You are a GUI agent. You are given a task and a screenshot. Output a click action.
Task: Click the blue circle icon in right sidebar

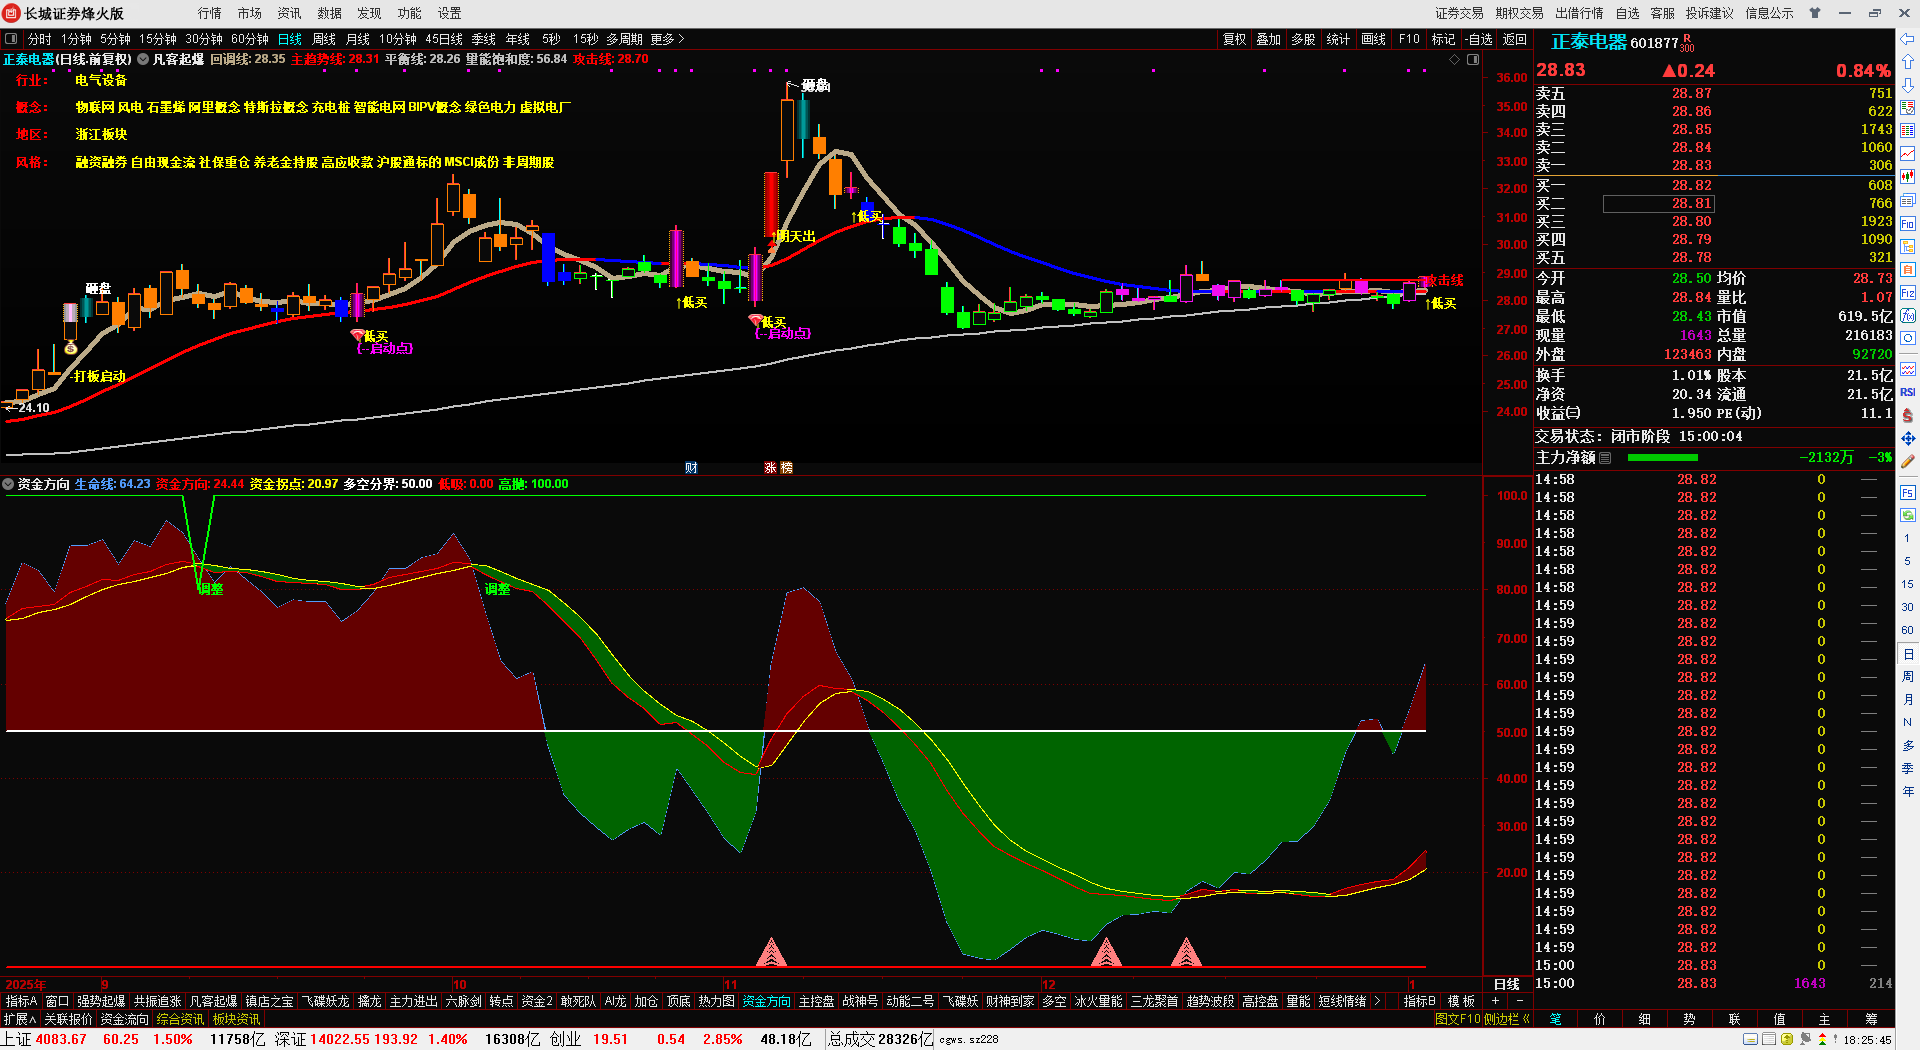[x=1908, y=338]
